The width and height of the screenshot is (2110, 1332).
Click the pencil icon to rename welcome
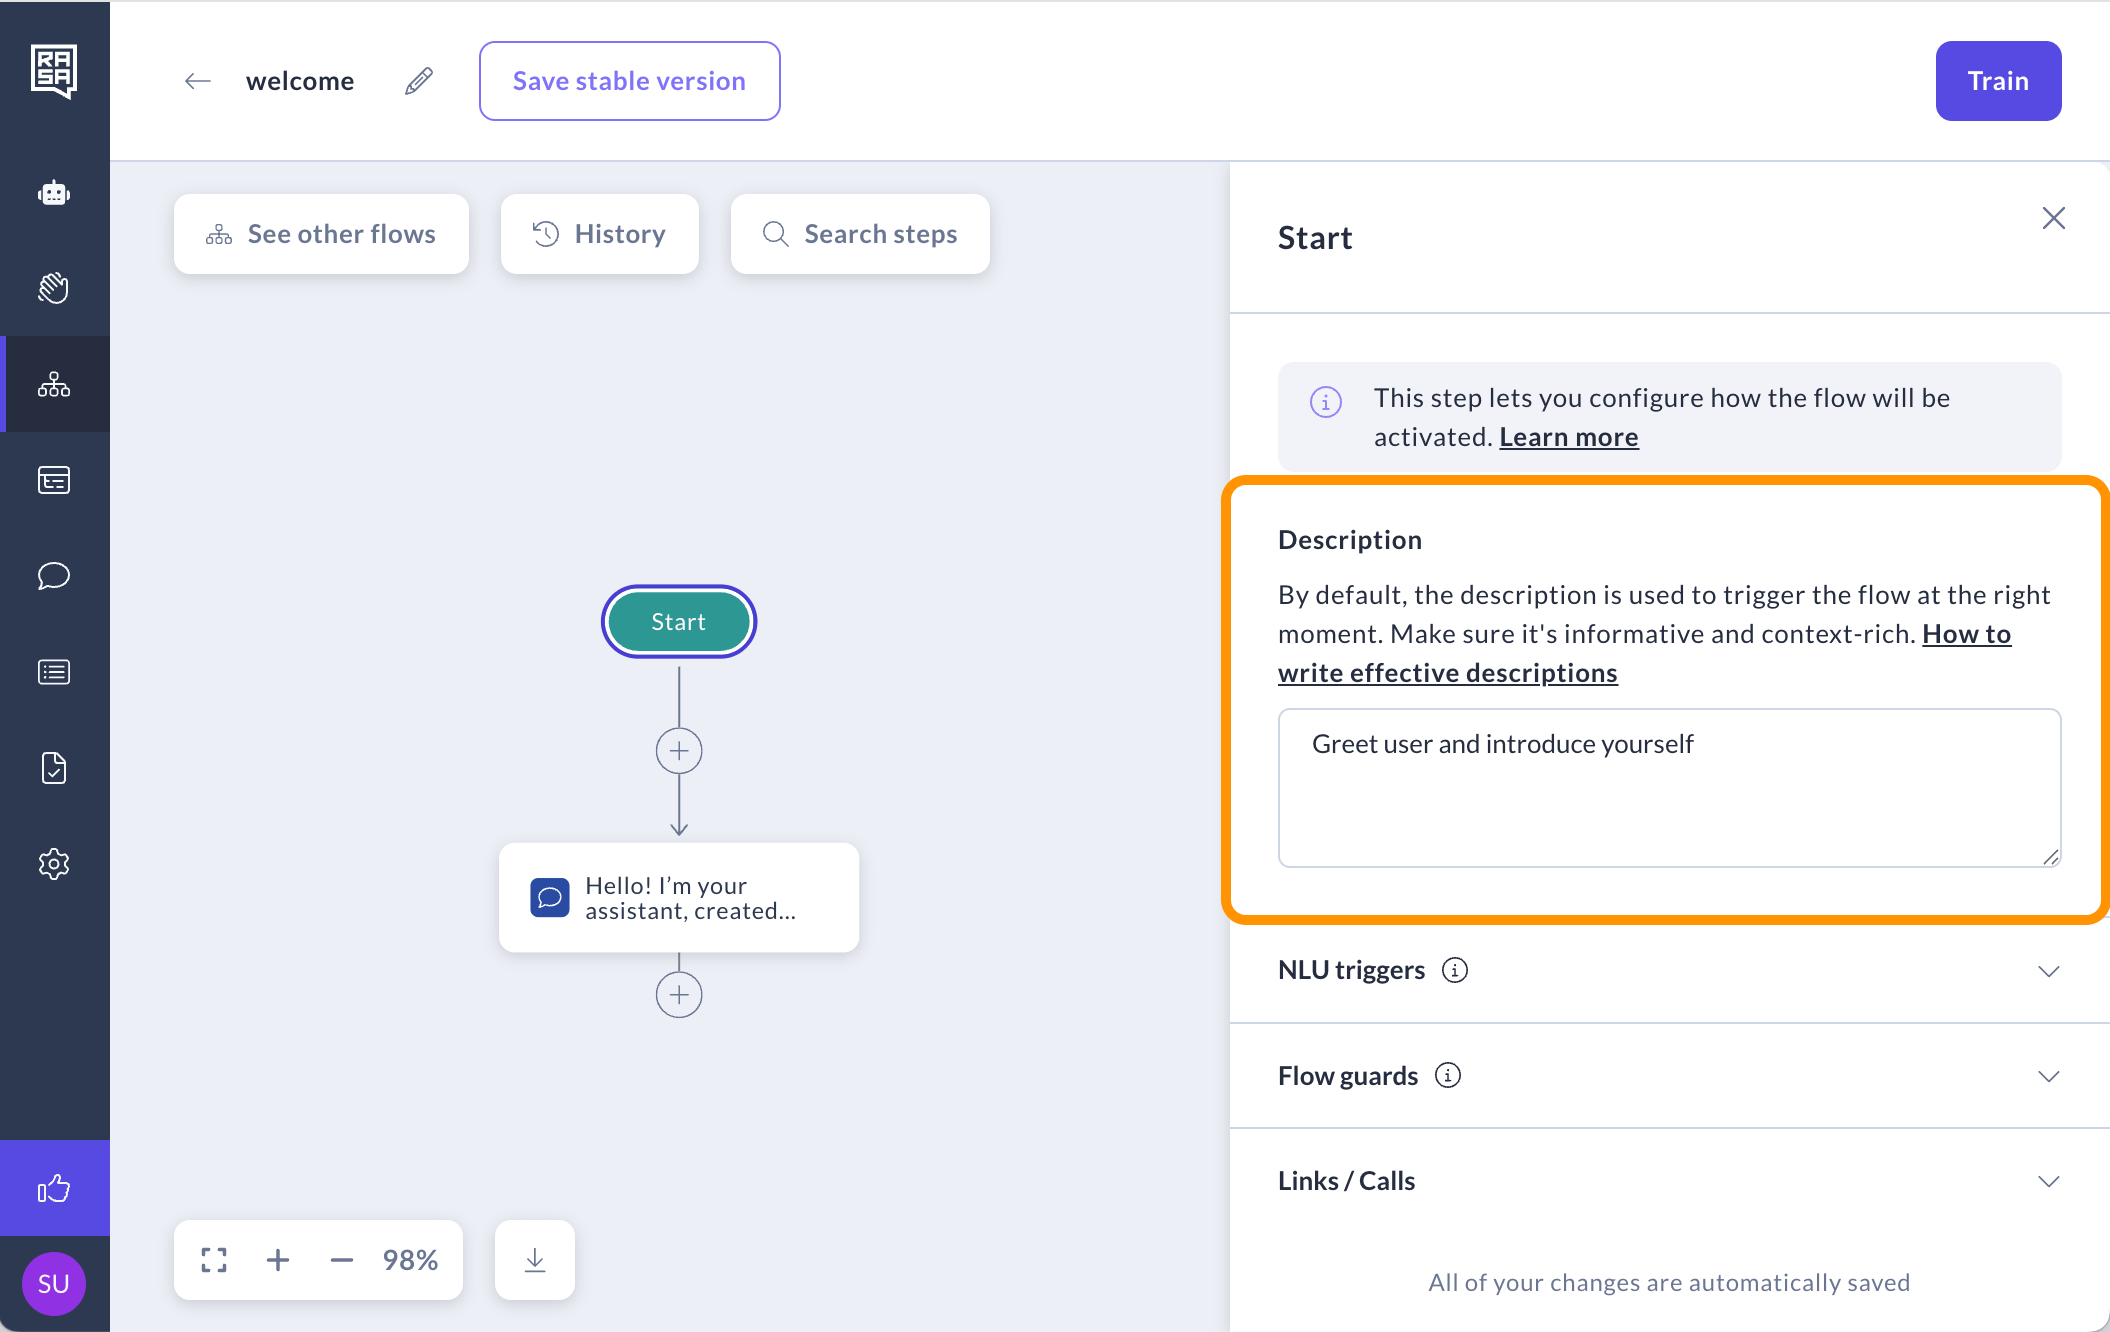click(419, 81)
